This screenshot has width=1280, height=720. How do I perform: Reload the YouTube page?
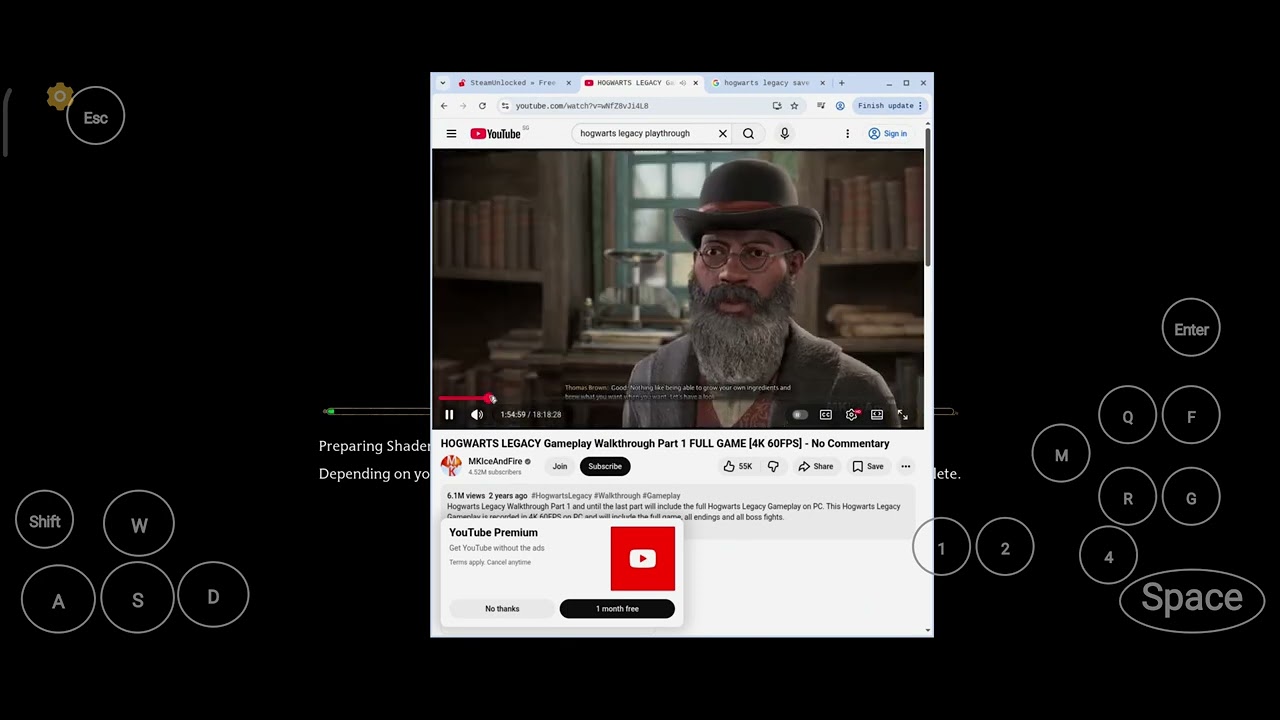coord(482,106)
